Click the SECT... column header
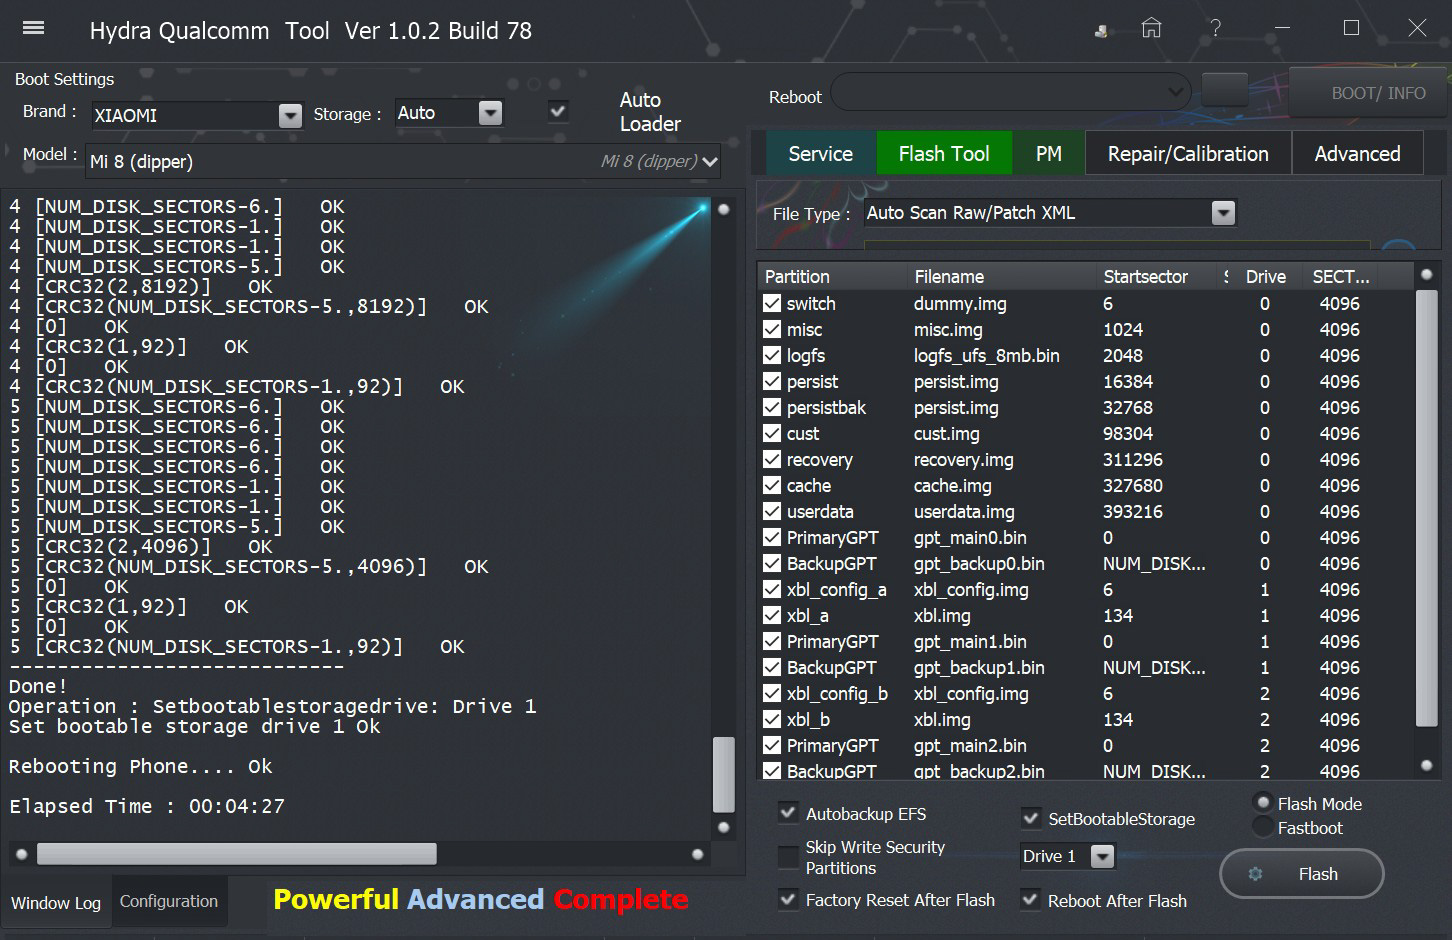This screenshot has width=1452, height=940. coord(1341,276)
